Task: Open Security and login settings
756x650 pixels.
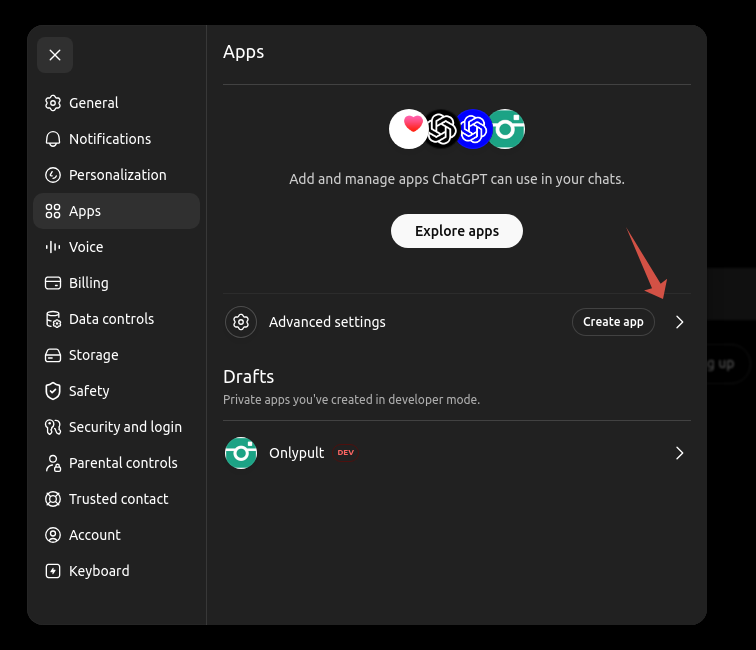Action: coord(116,427)
